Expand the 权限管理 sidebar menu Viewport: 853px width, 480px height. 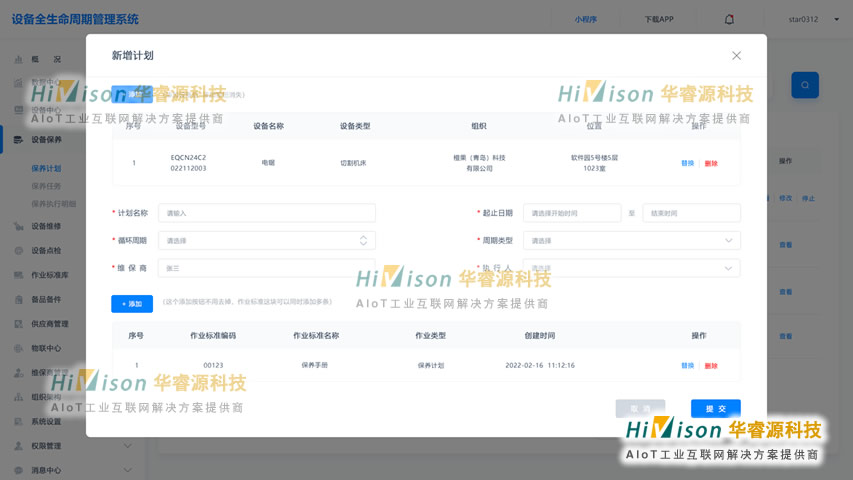click(x=127, y=446)
